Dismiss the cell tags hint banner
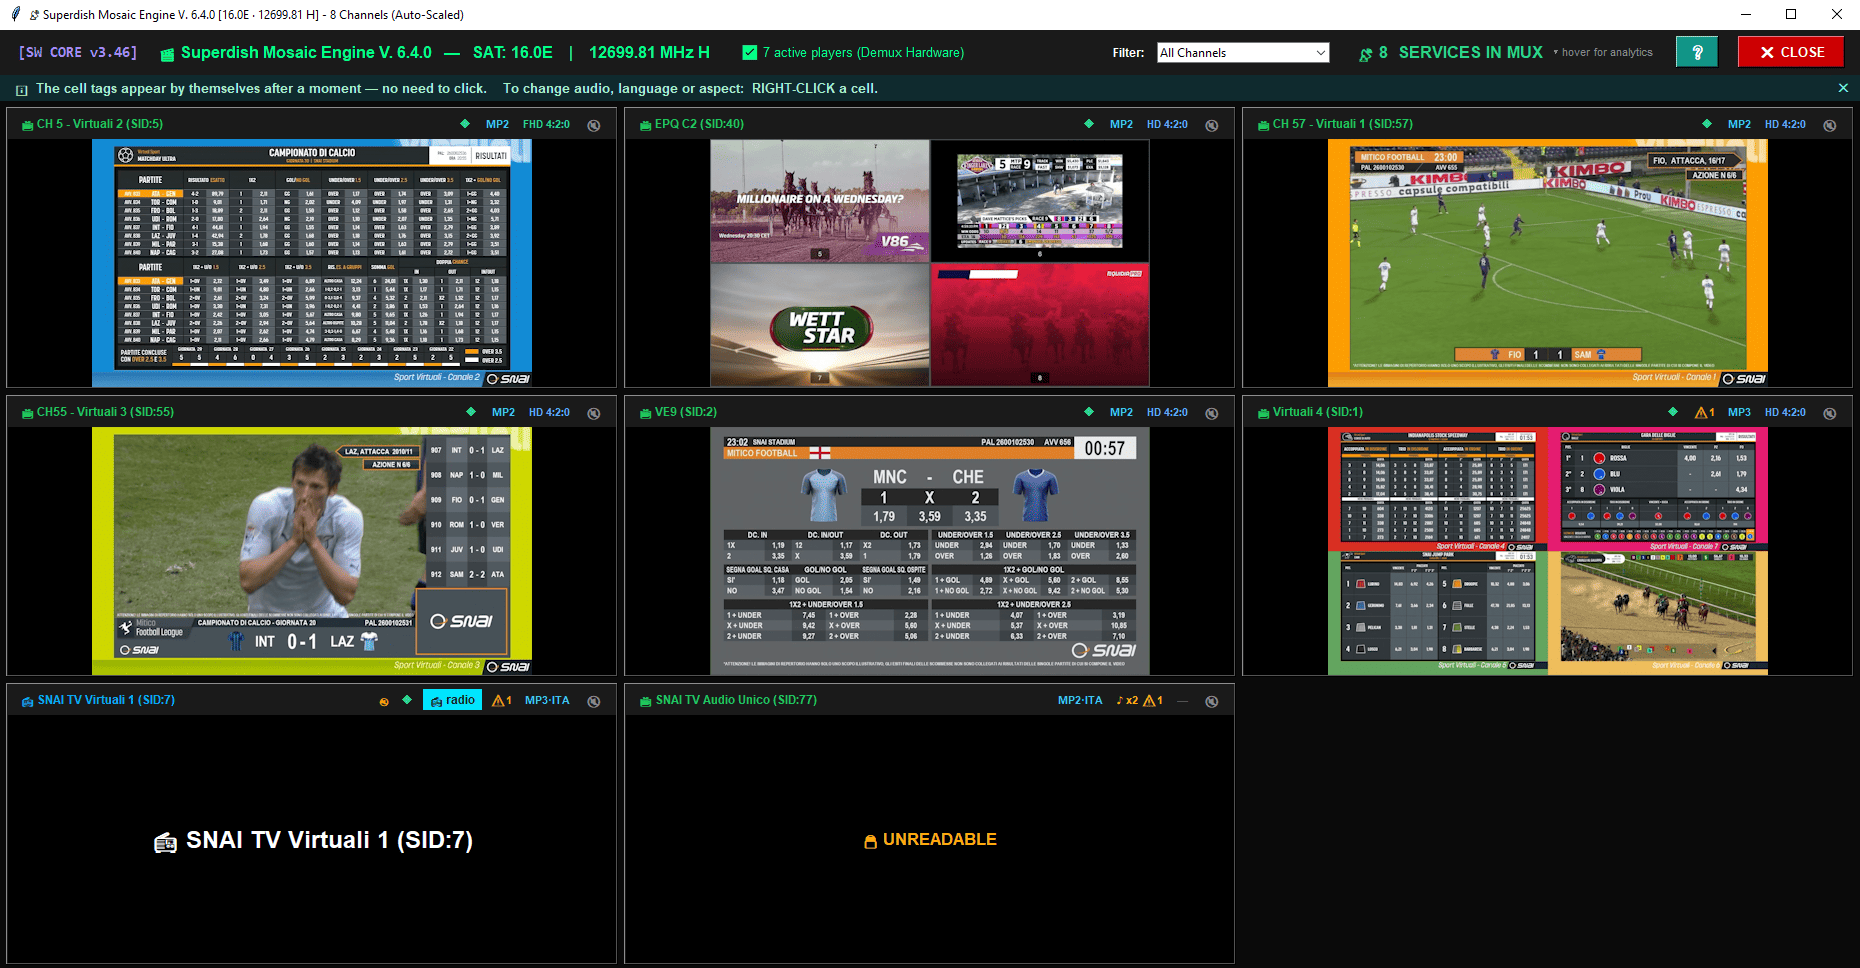The image size is (1860, 968). click(x=1843, y=88)
